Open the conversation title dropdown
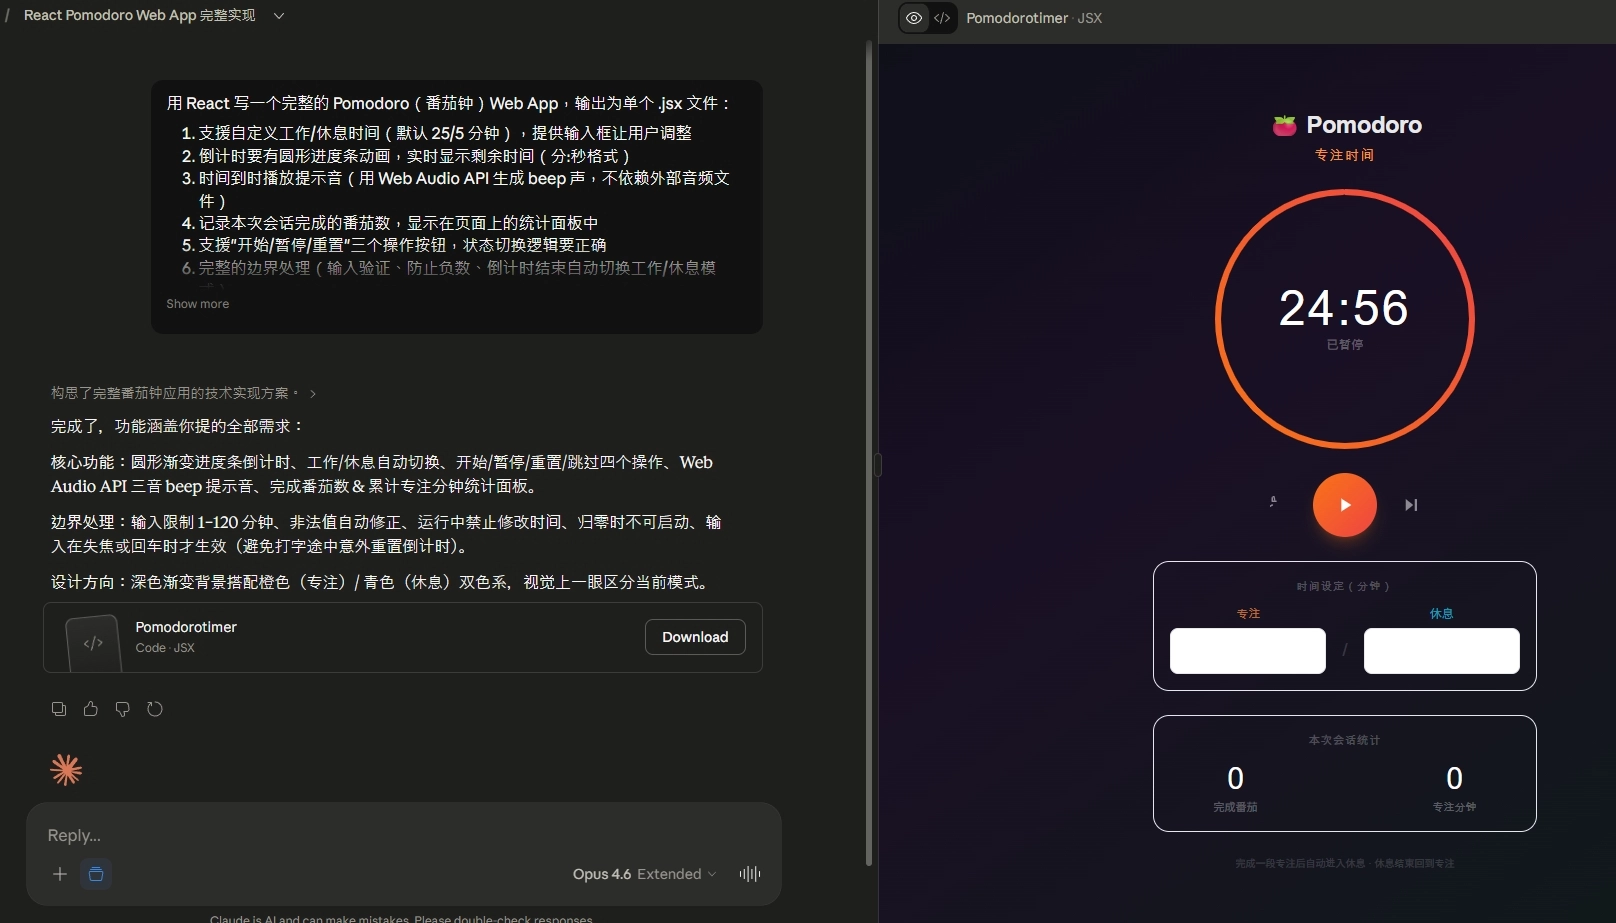Image resolution: width=1616 pixels, height=923 pixels. point(278,15)
